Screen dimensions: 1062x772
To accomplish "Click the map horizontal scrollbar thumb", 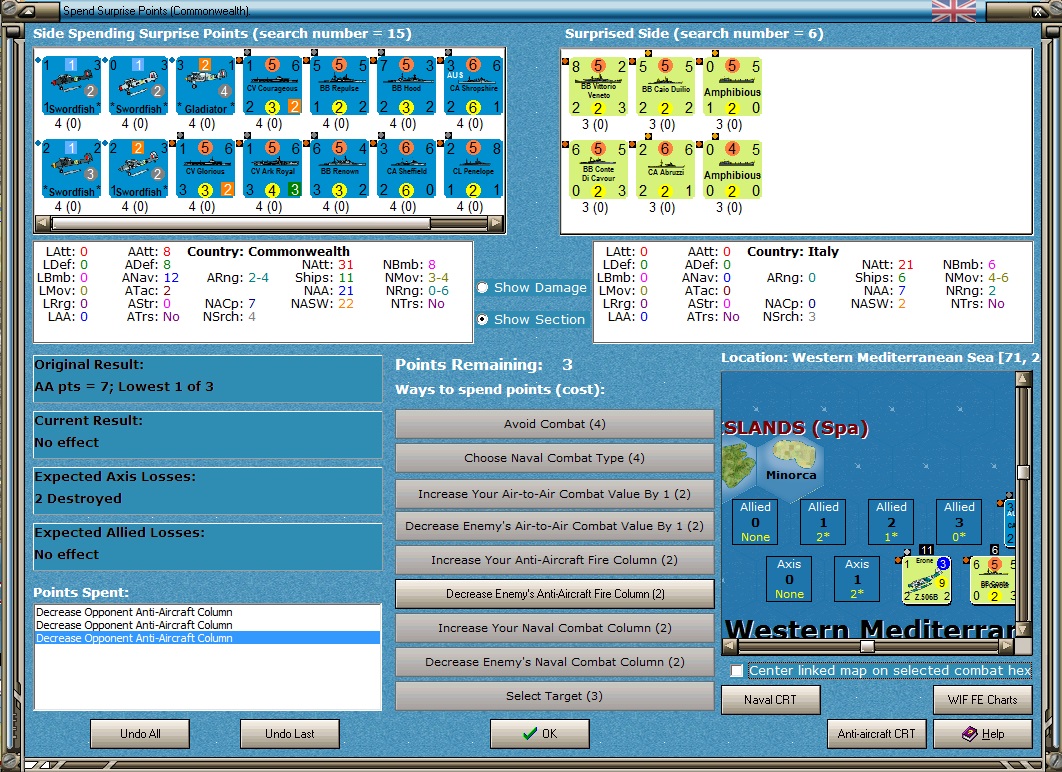I will [867, 646].
